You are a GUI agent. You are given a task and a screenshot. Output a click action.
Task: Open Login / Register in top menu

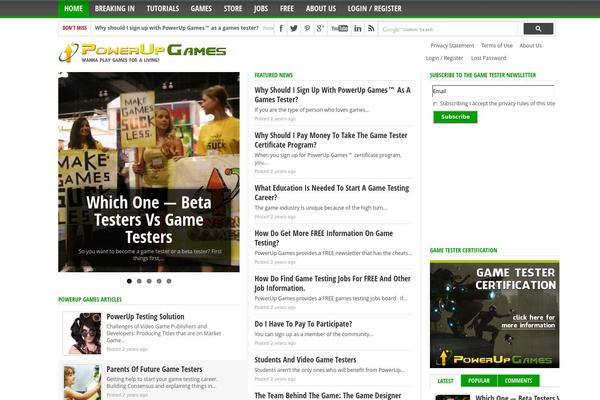tap(375, 8)
